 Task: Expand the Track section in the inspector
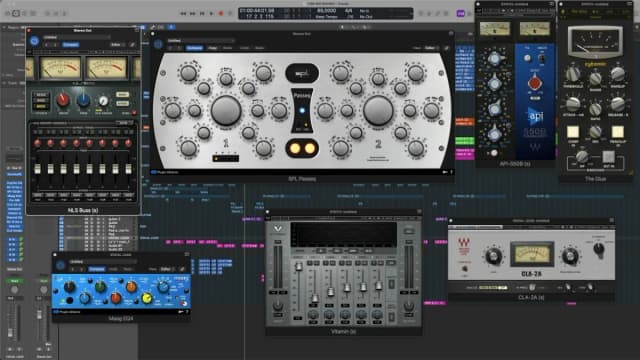point(4,83)
